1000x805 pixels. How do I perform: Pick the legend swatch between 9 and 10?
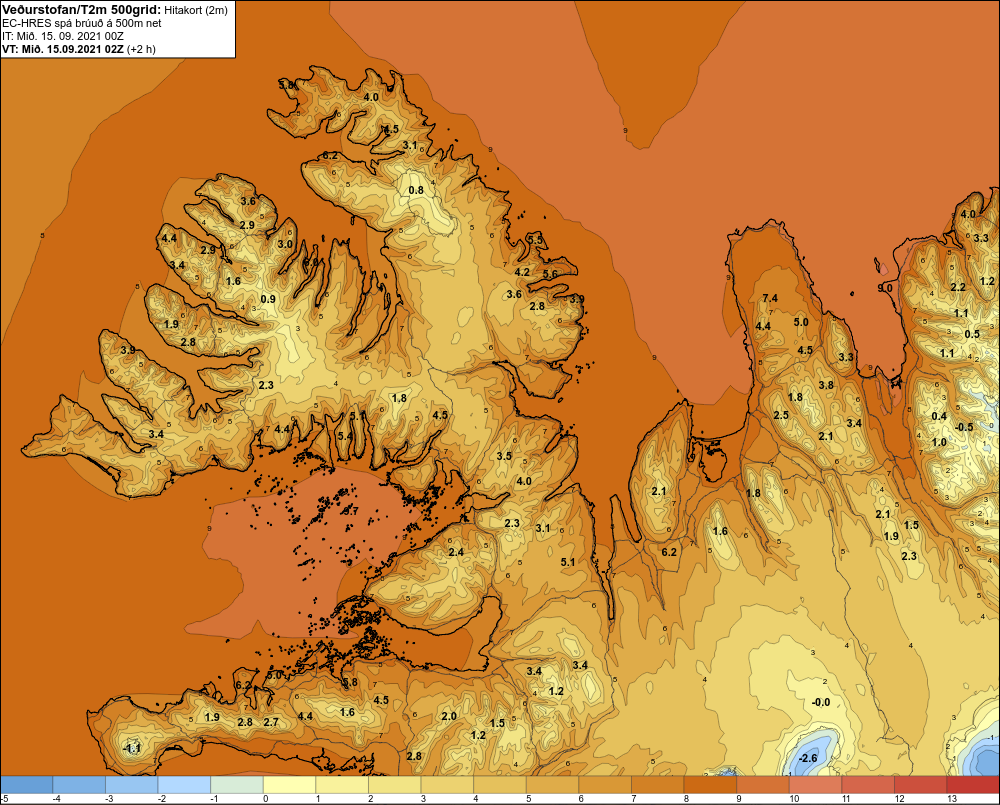point(763,785)
